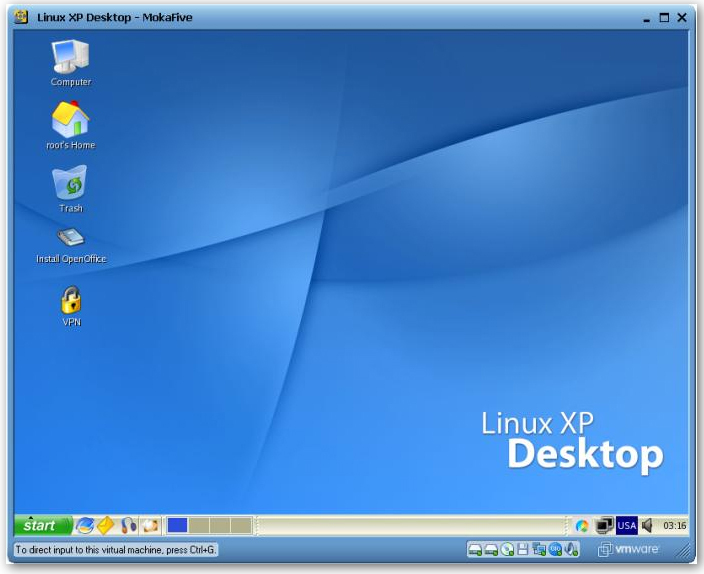Click the 03:16 taskbar clock

point(674,525)
